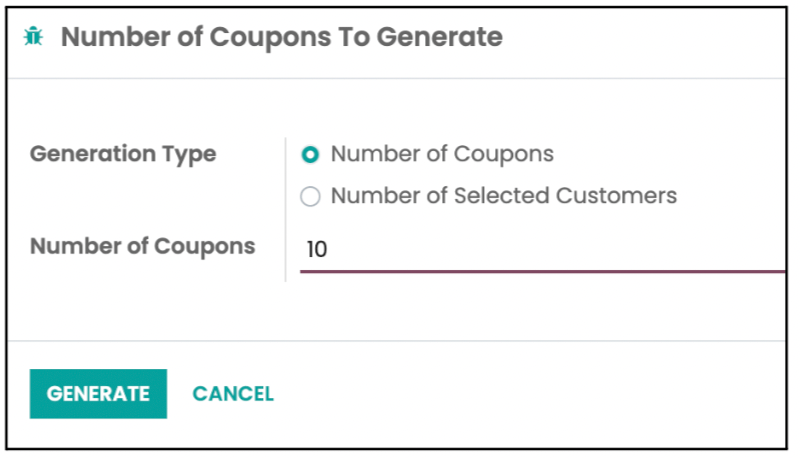Place cursor in the coupon quantity field
Viewport: 800px width, 458px height.
pyautogui.click(x=540, y=249)
